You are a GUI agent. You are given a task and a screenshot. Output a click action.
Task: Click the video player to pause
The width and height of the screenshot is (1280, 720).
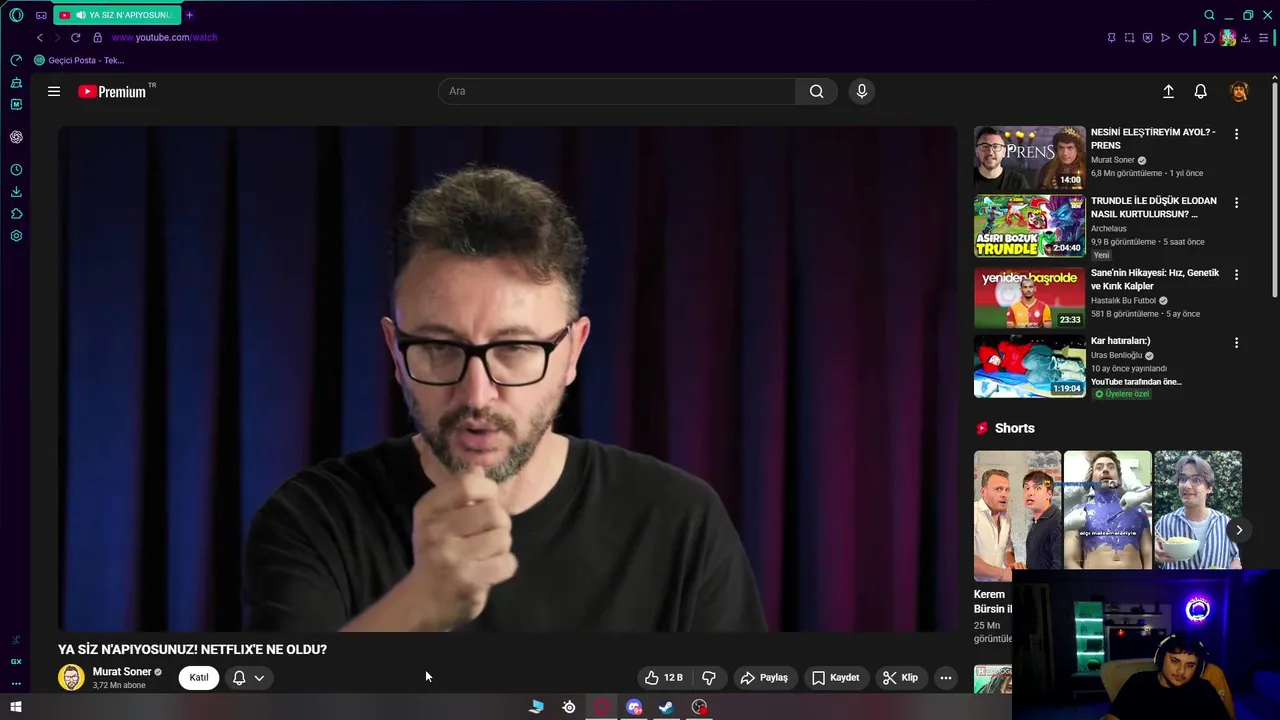point(507,379)
